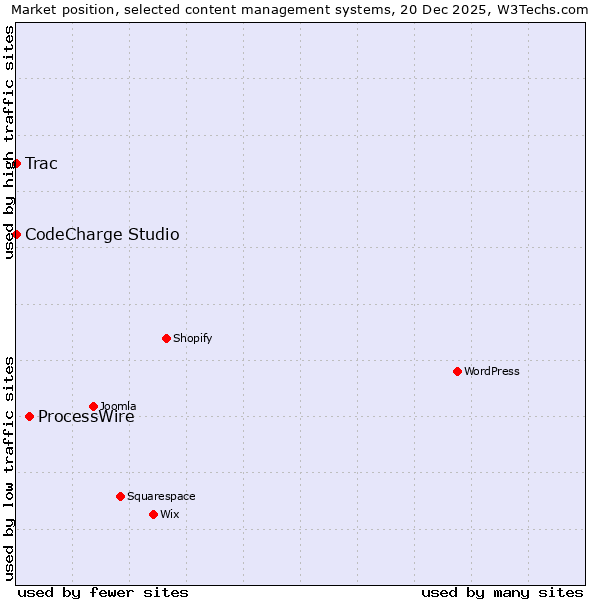The width and height of the screenshot is (600, 600).
Task: Click the Shopify text label
Action: click(x=192, y=339)
